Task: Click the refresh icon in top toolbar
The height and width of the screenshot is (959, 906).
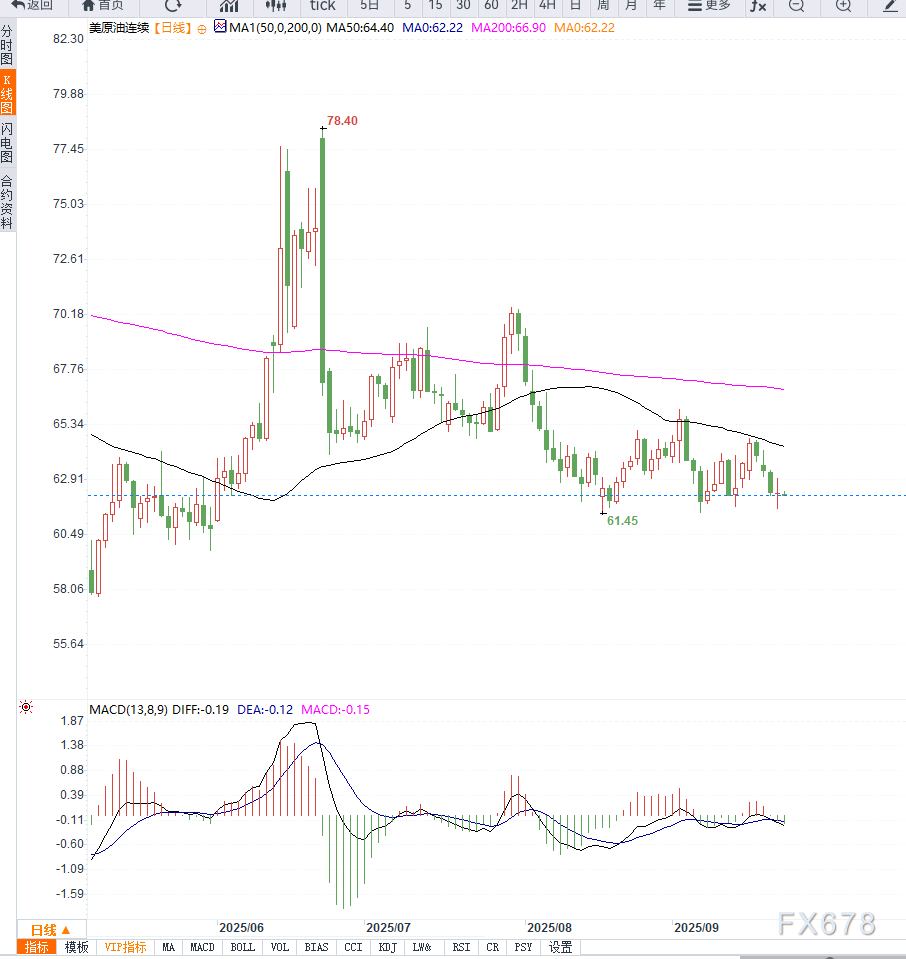Action: [173, 5]
